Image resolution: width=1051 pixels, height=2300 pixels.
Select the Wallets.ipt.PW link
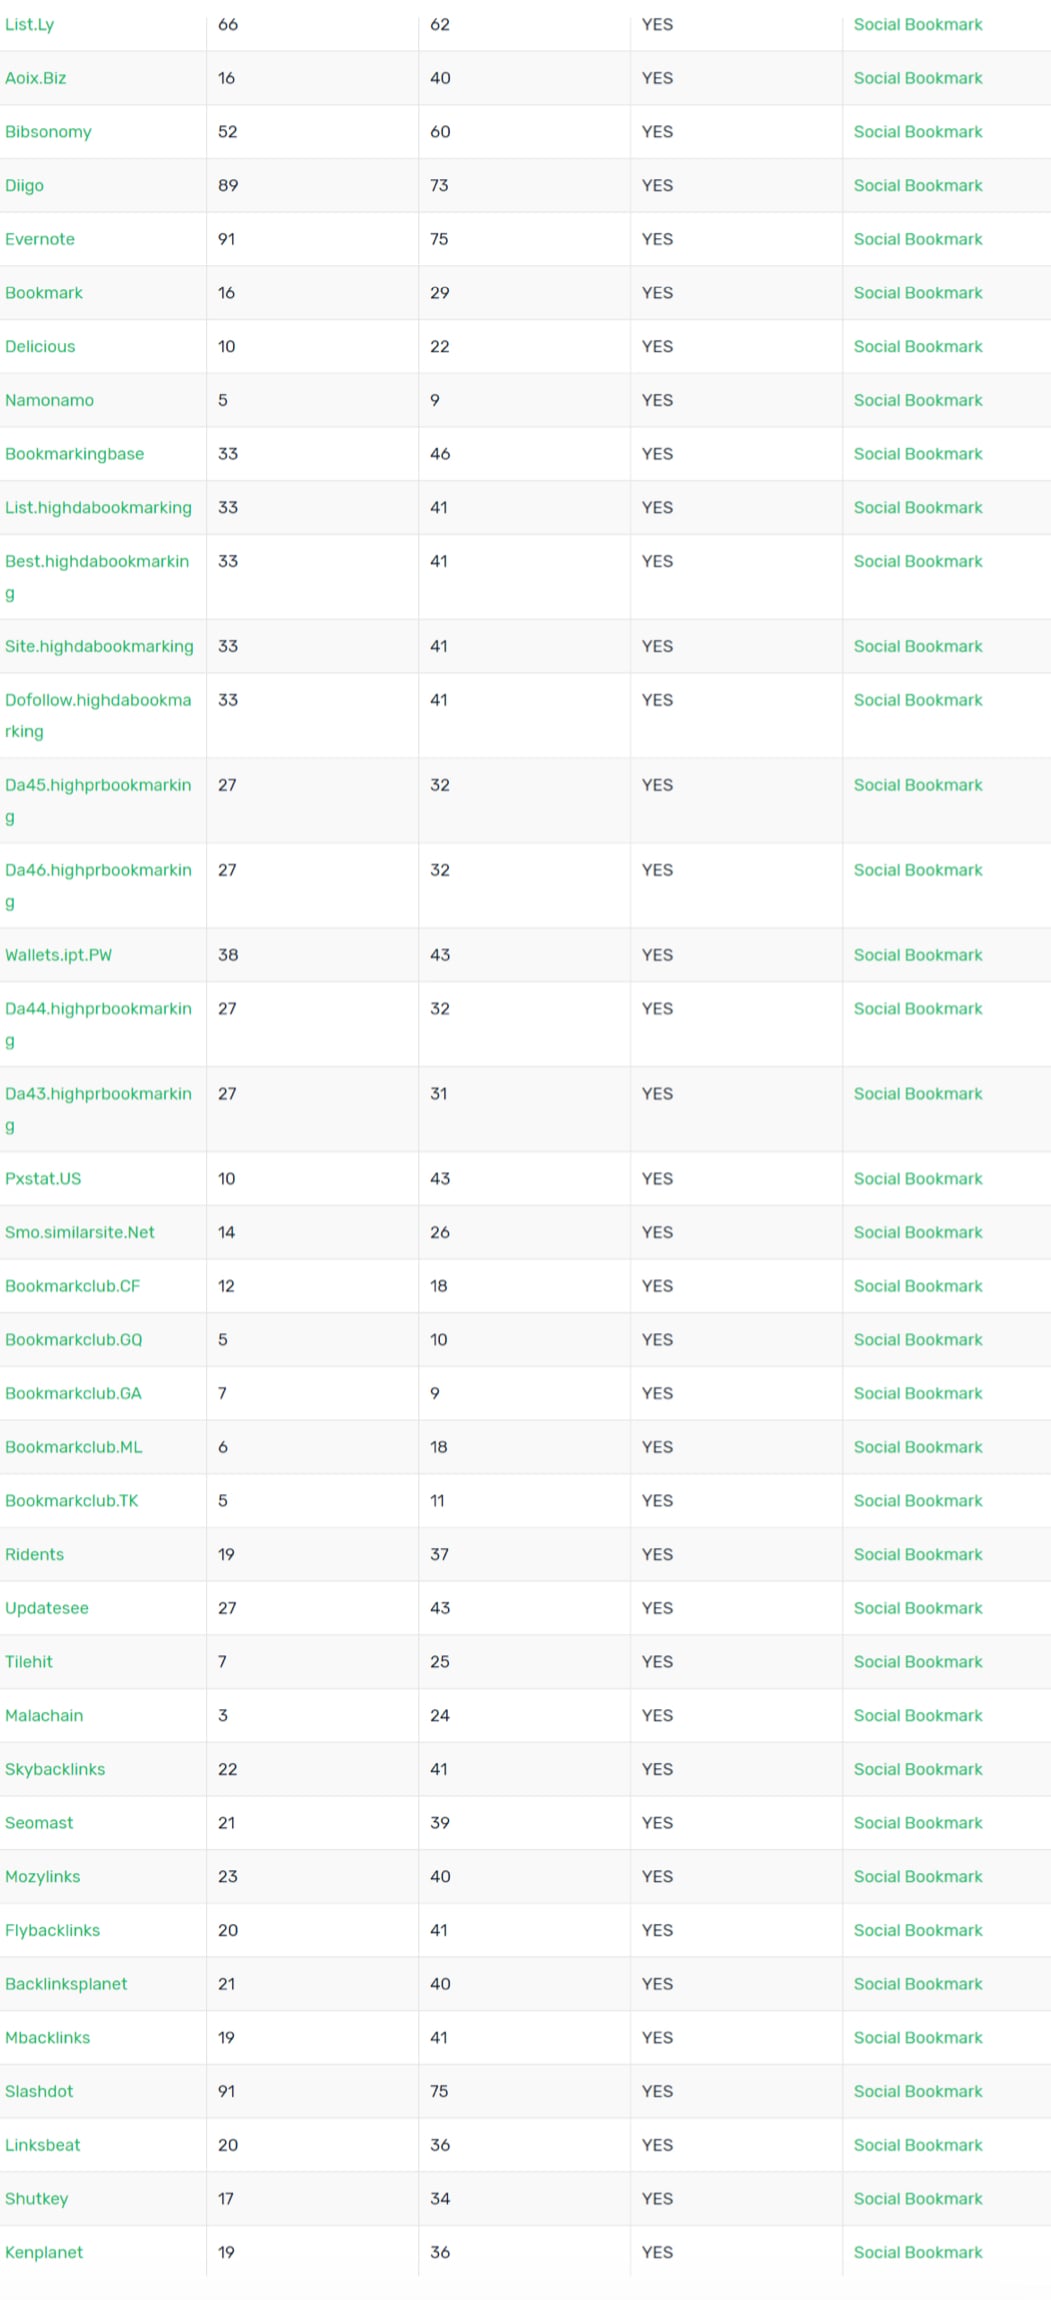58,955
